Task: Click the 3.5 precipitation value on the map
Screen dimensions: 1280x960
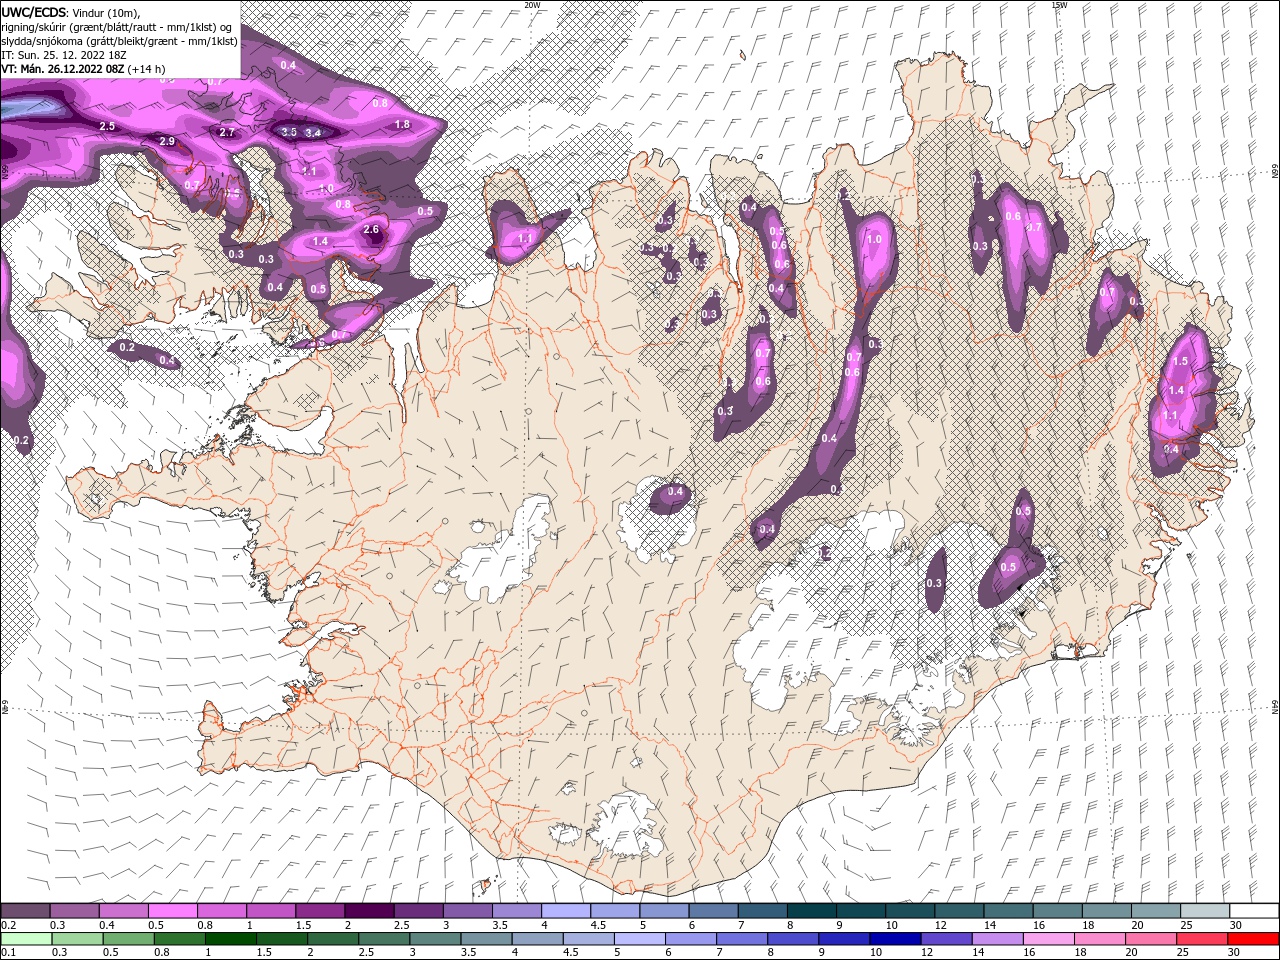Action: coord(289,132)
